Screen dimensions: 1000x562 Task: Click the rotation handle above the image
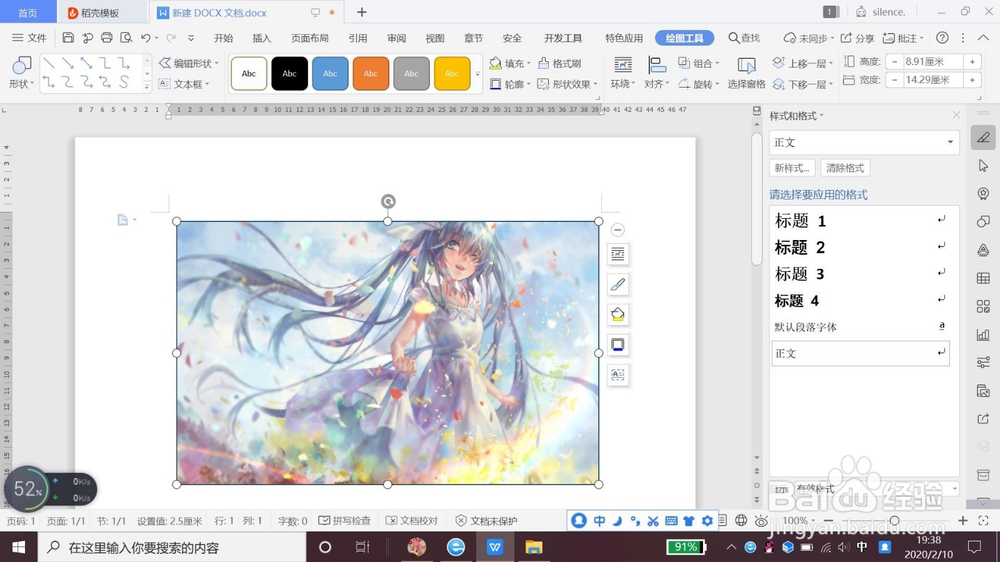click(x=388, y=202)
